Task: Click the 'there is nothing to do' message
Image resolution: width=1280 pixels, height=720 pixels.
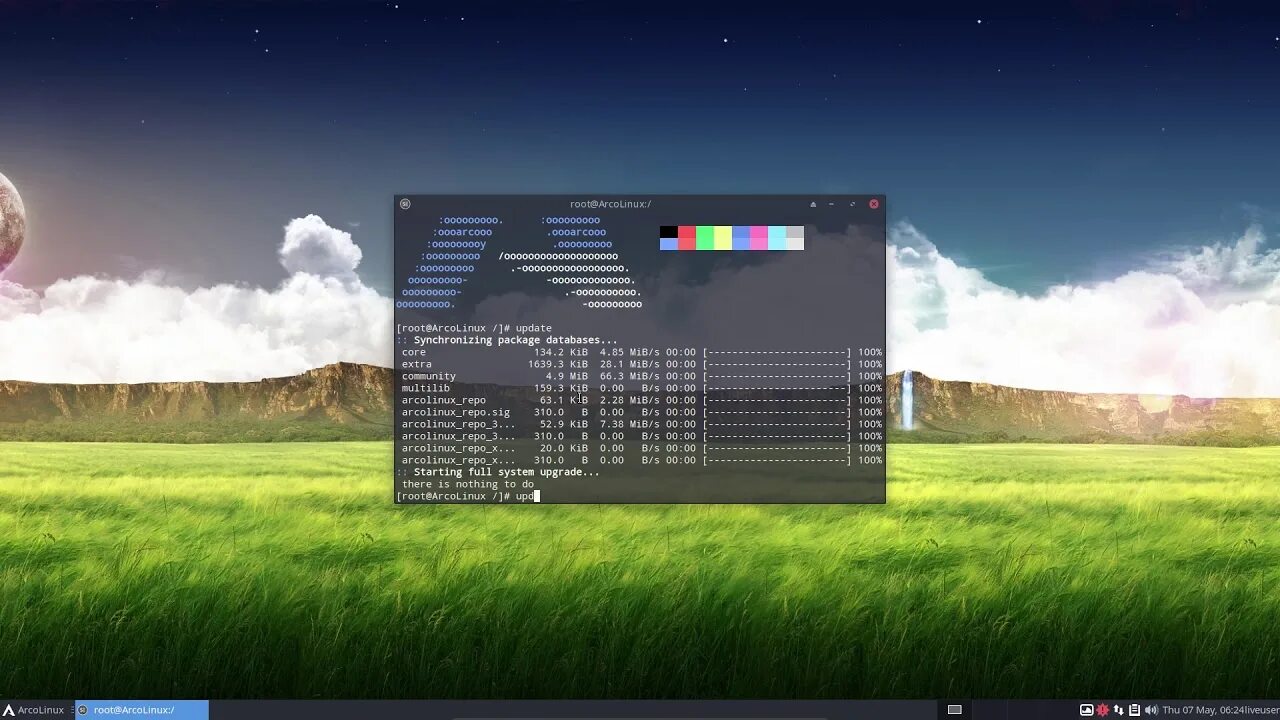Action: (x=468, y=484)
